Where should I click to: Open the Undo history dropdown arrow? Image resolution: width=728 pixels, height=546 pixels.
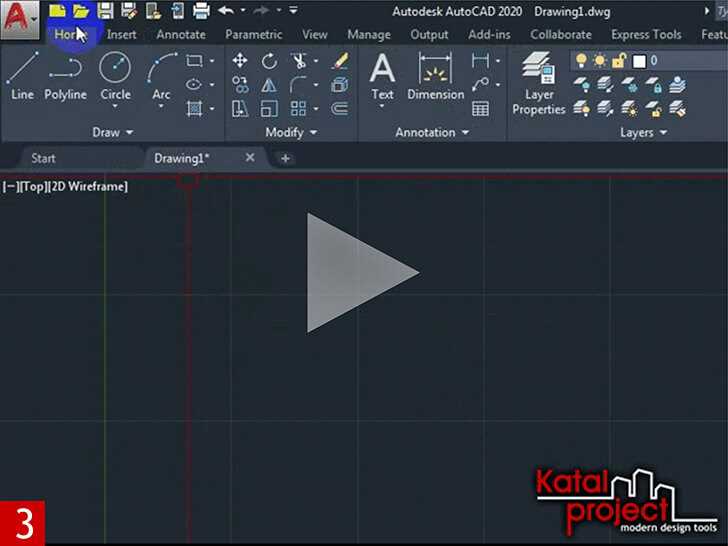(x=243, y=10)
